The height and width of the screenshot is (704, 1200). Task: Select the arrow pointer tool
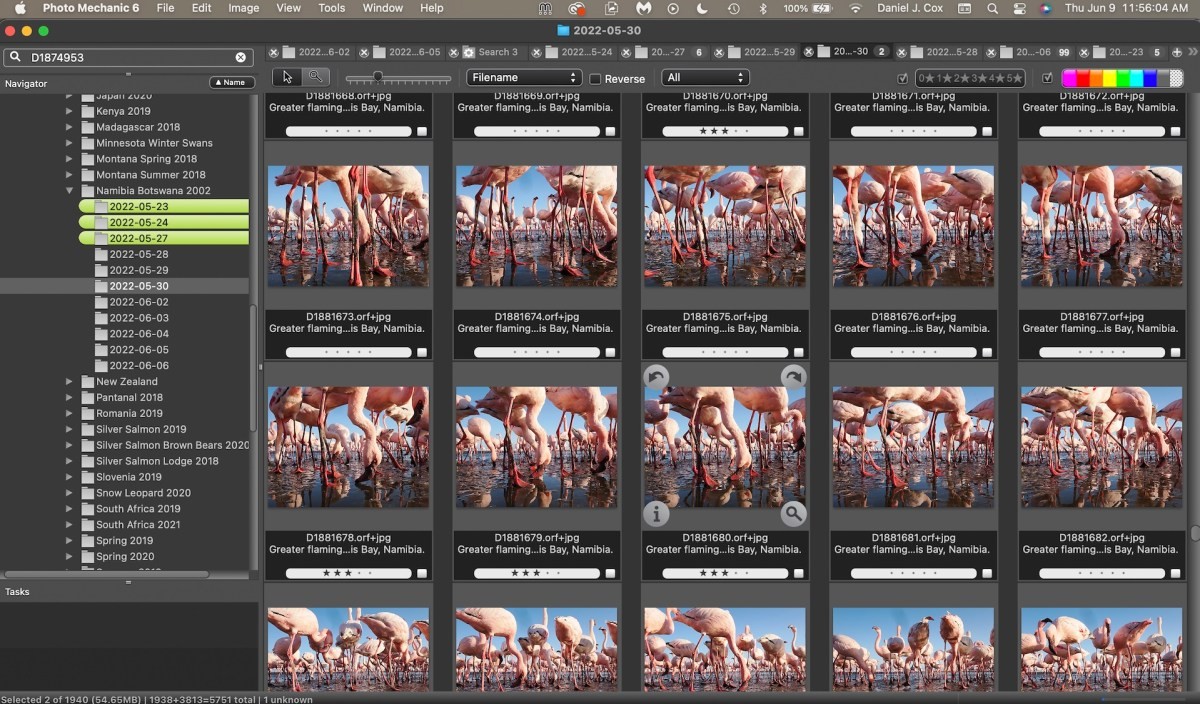click(x=287, y=77)
